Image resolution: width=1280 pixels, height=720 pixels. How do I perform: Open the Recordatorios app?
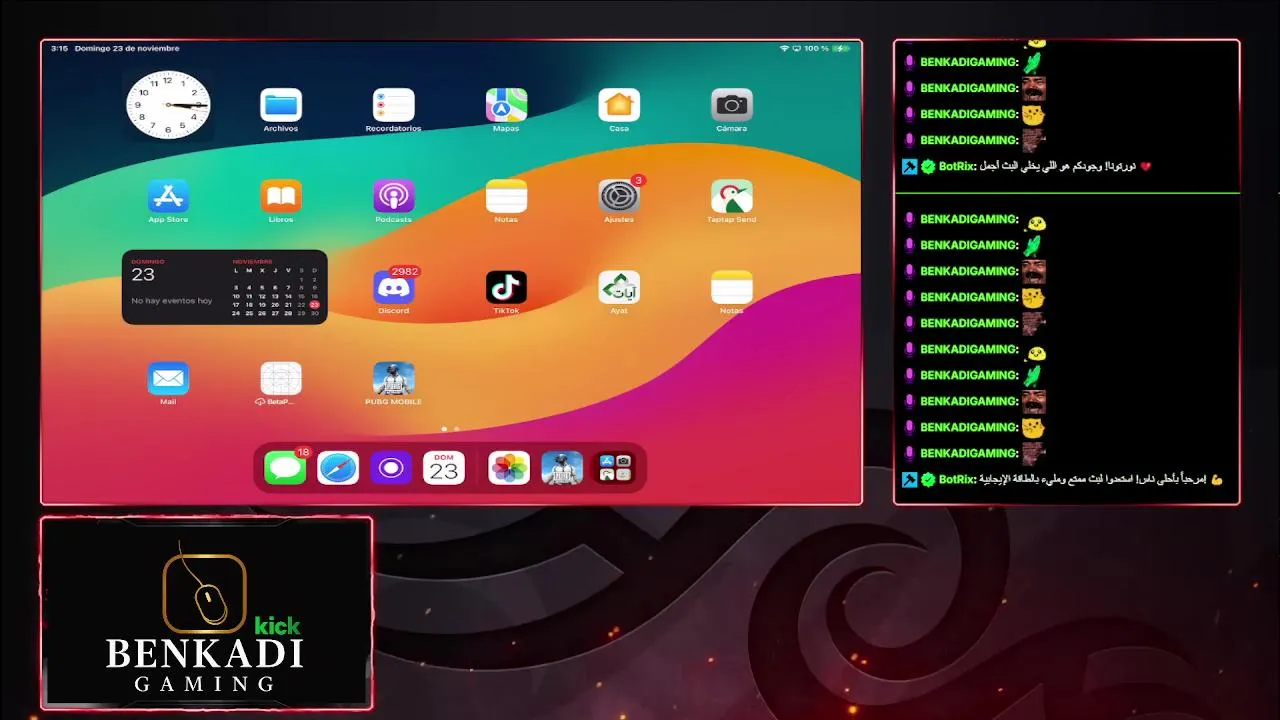tap(393, 105)
